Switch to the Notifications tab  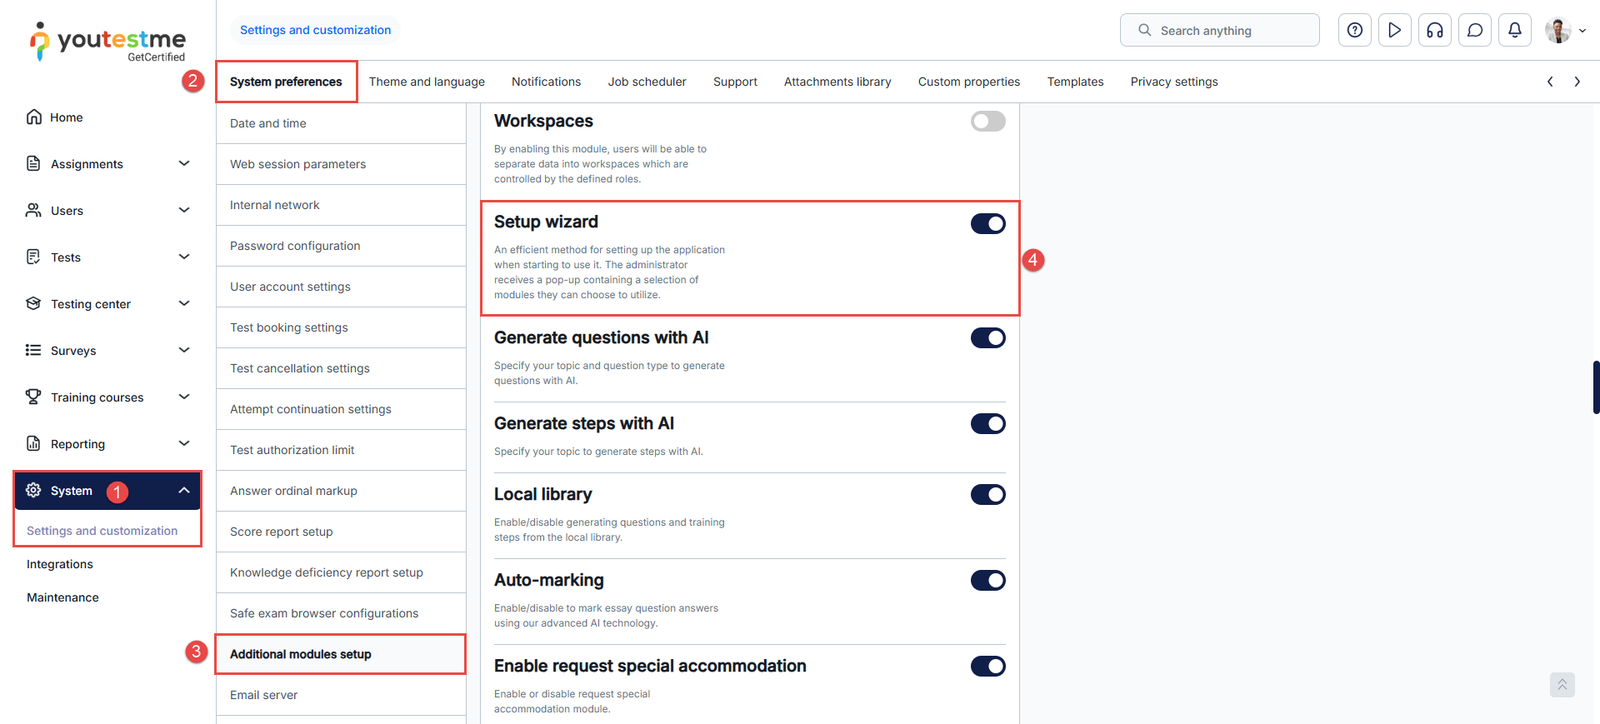tap(546, 82)
